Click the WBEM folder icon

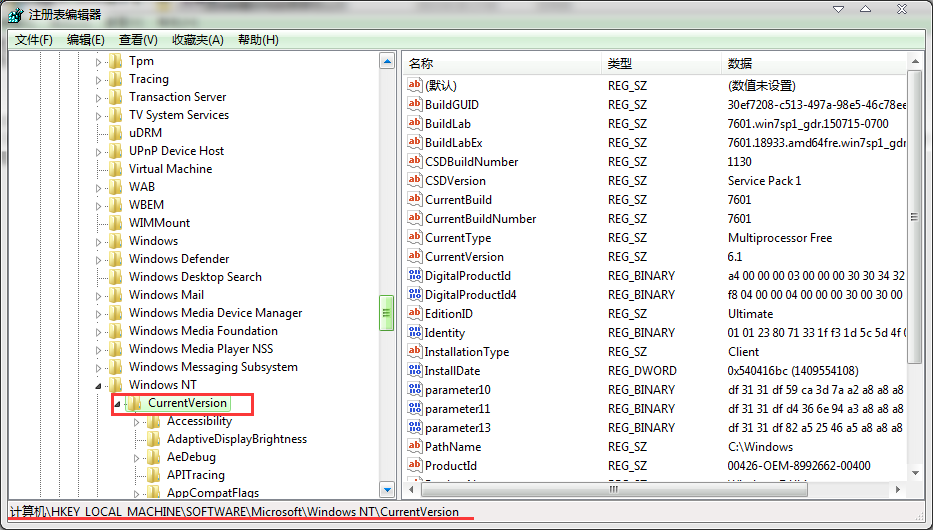pyautogui.click(x=116, y=205)
